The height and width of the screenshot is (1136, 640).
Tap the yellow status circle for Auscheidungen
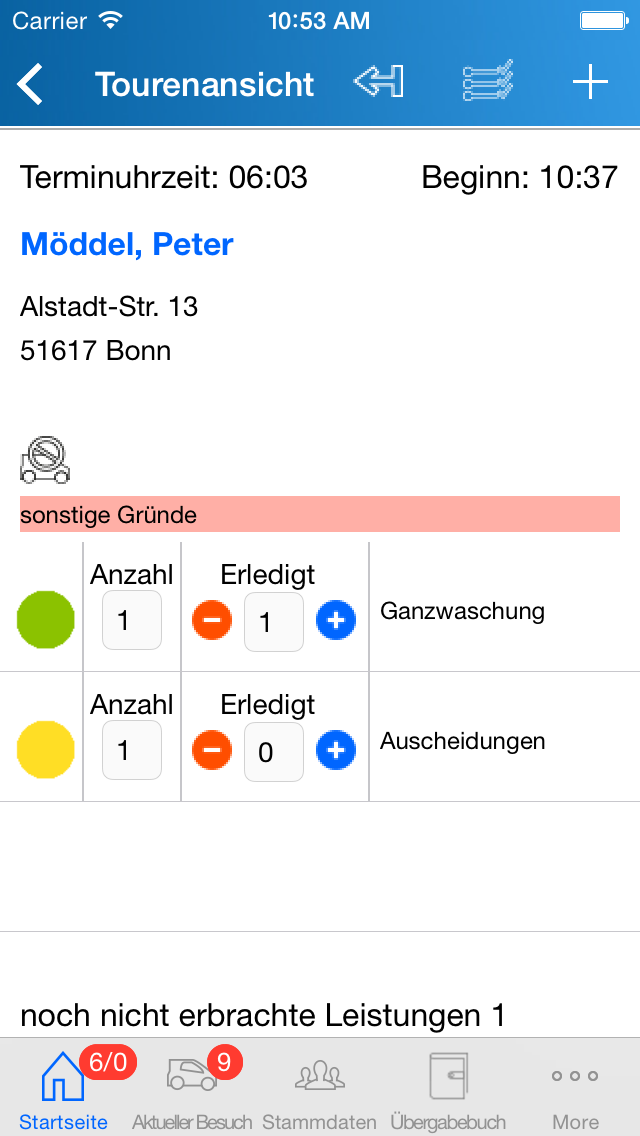point(46,750)
